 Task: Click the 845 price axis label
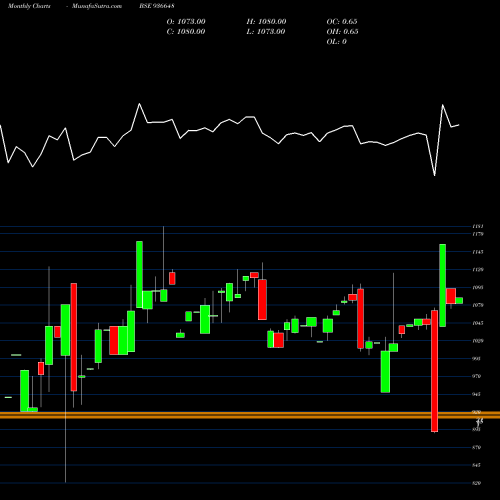(477, 465)
